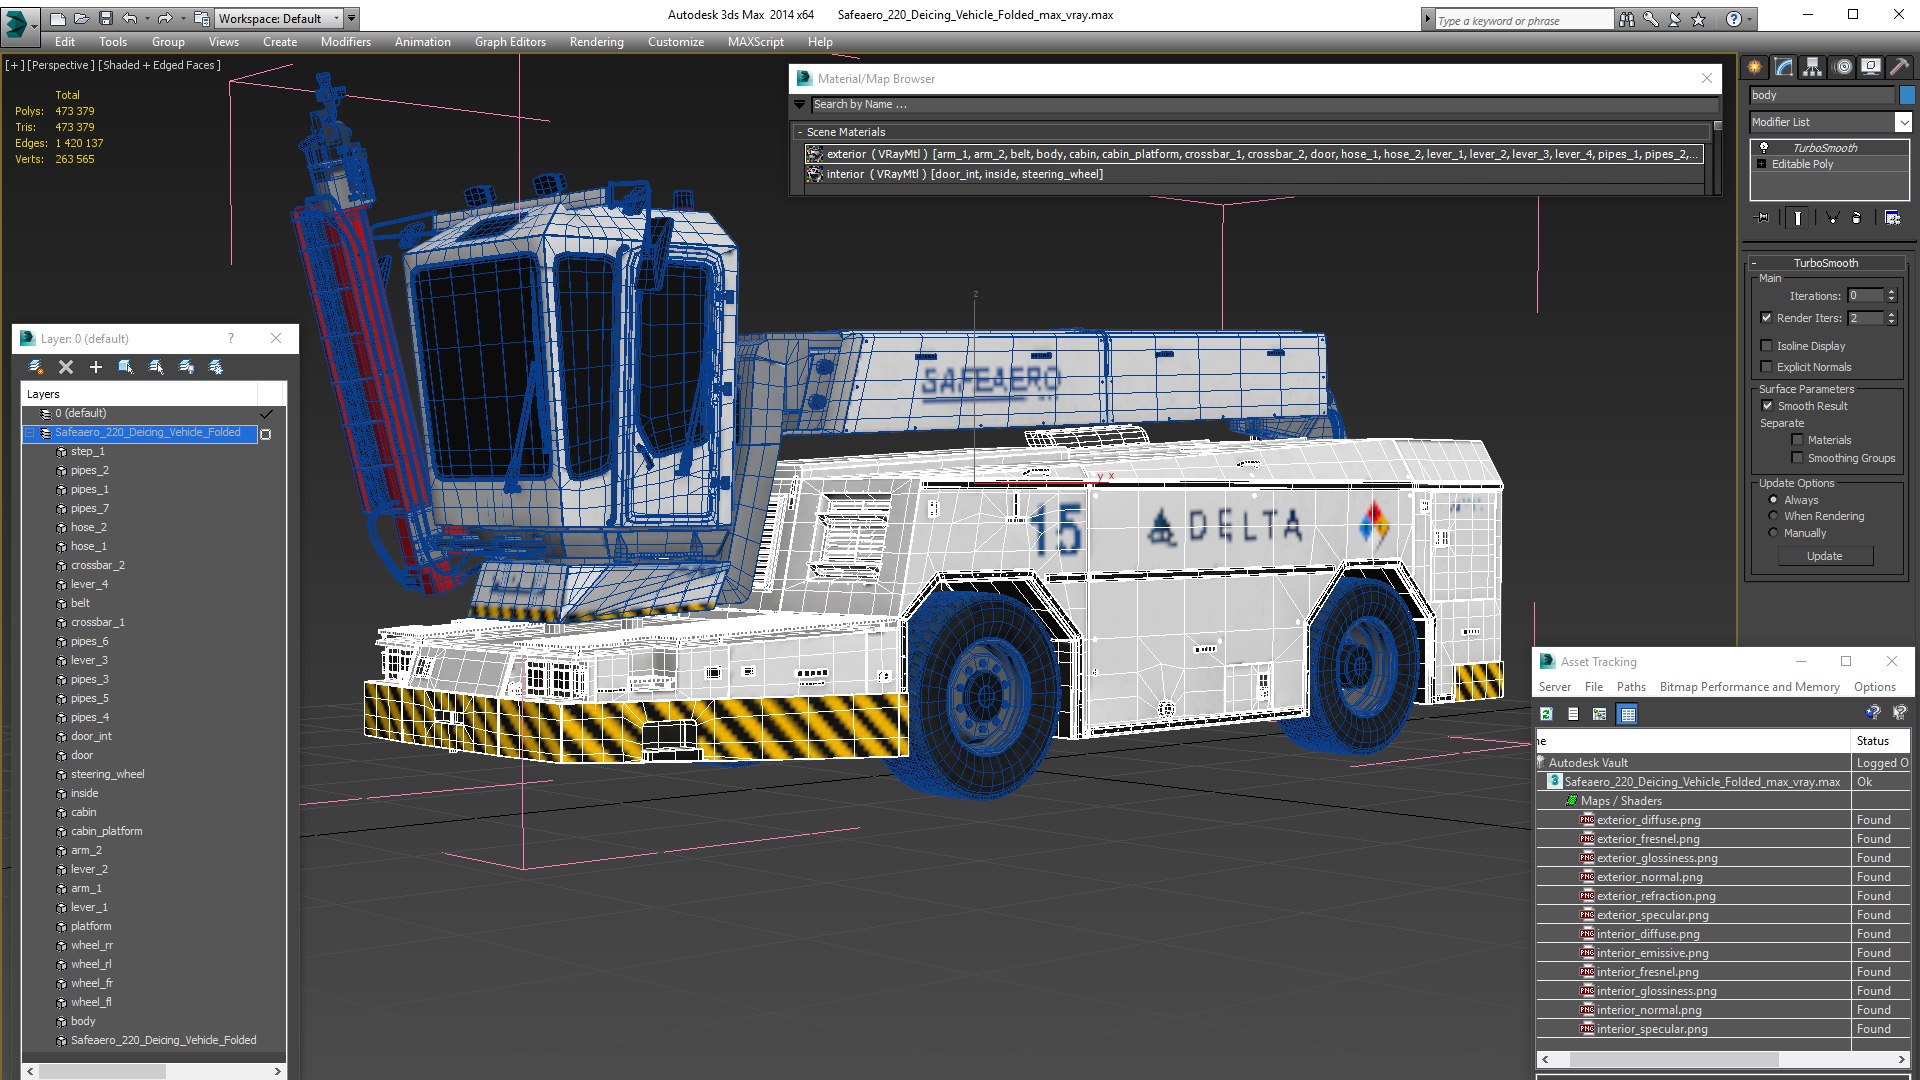1920x1080 pixels.
Task: Select the When Rendering radio option
Action: tap(1774, 516)
